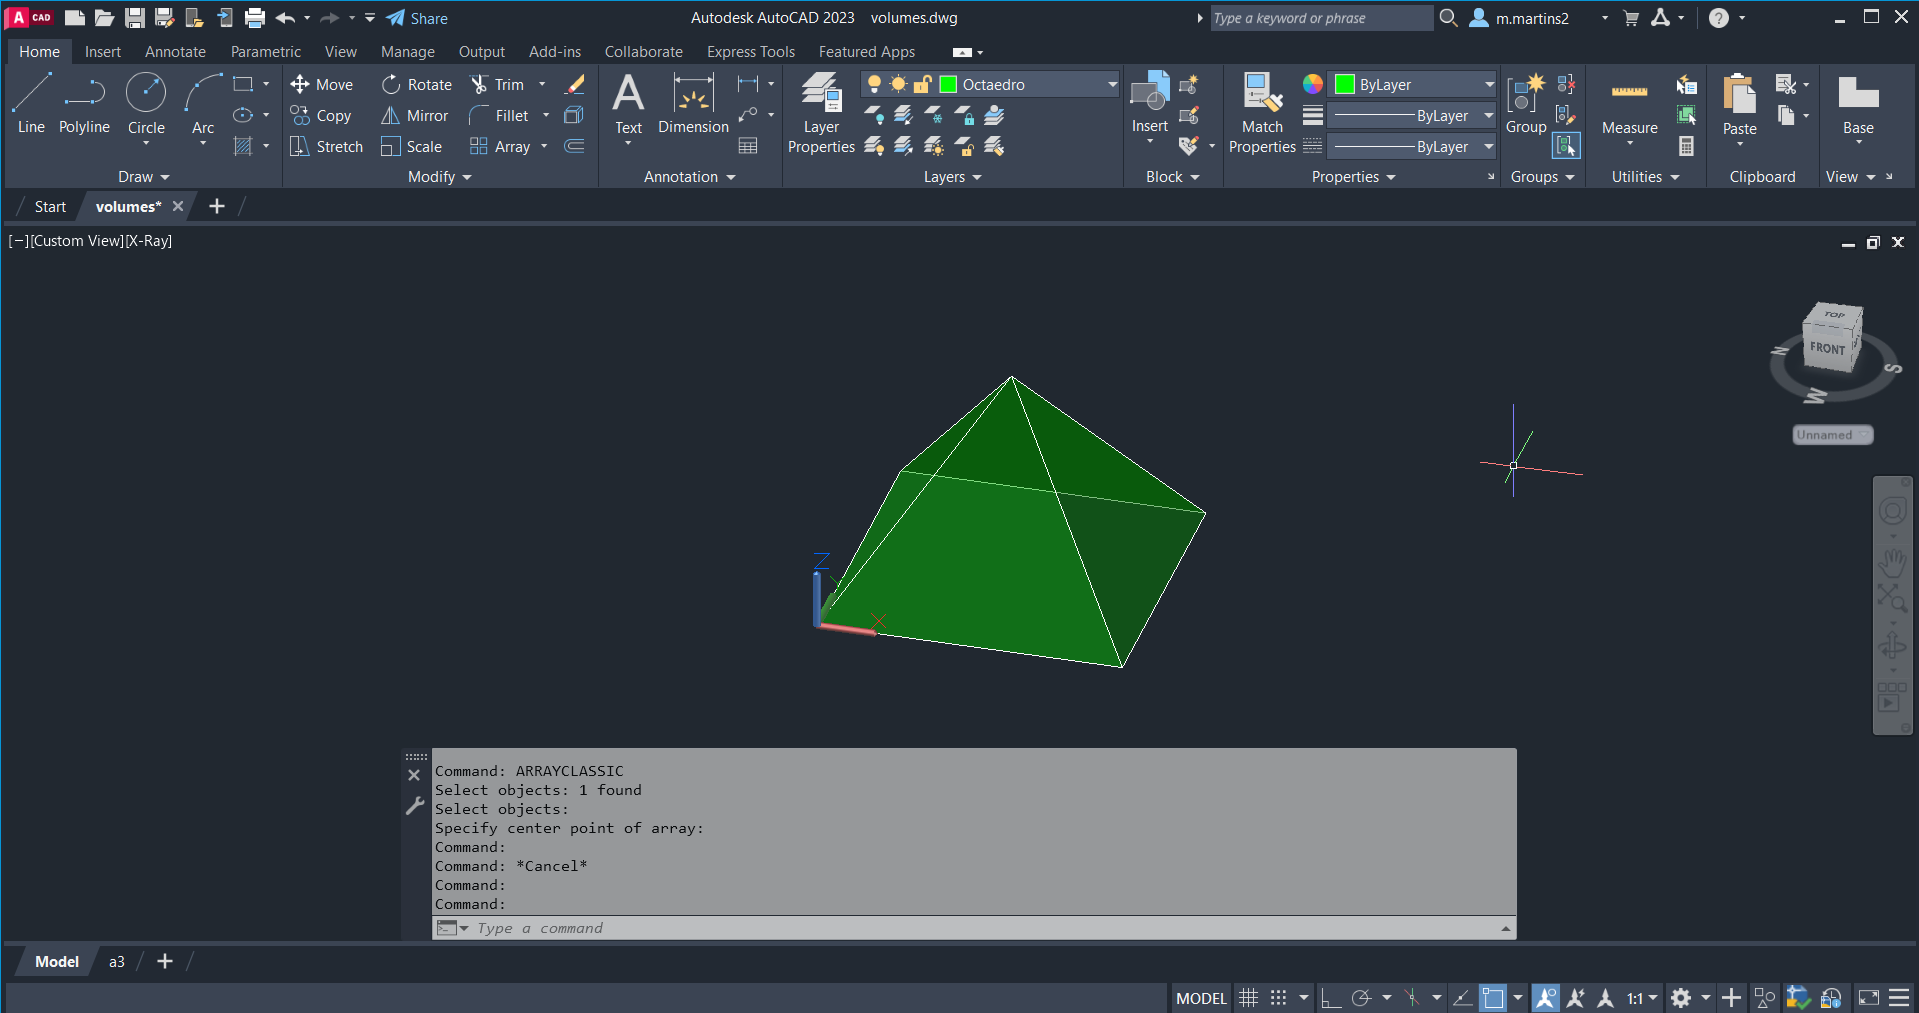Screen dimensions: 1919x1013
Task: Click the Mirror modify tool
Action: pyautogui.click(x=415, y=116)
